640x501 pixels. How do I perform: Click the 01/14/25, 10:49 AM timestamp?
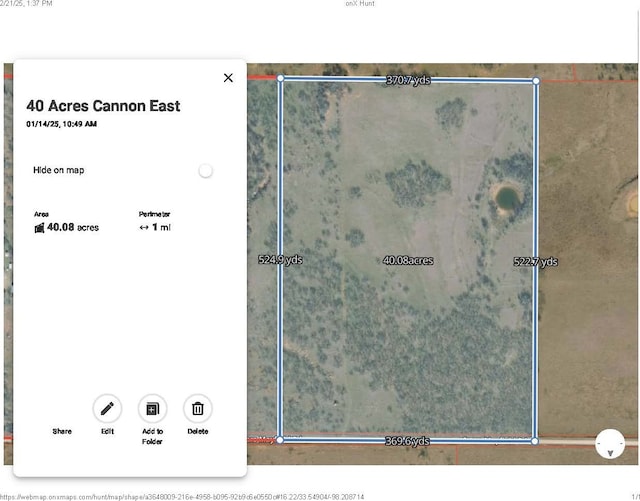(x=62, y=124)
